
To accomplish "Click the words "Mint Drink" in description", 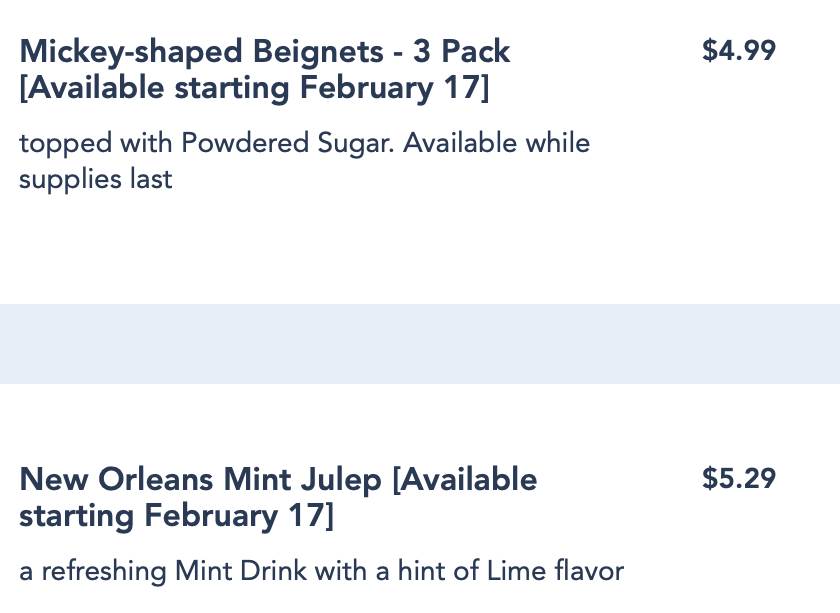I will point(240,572).
